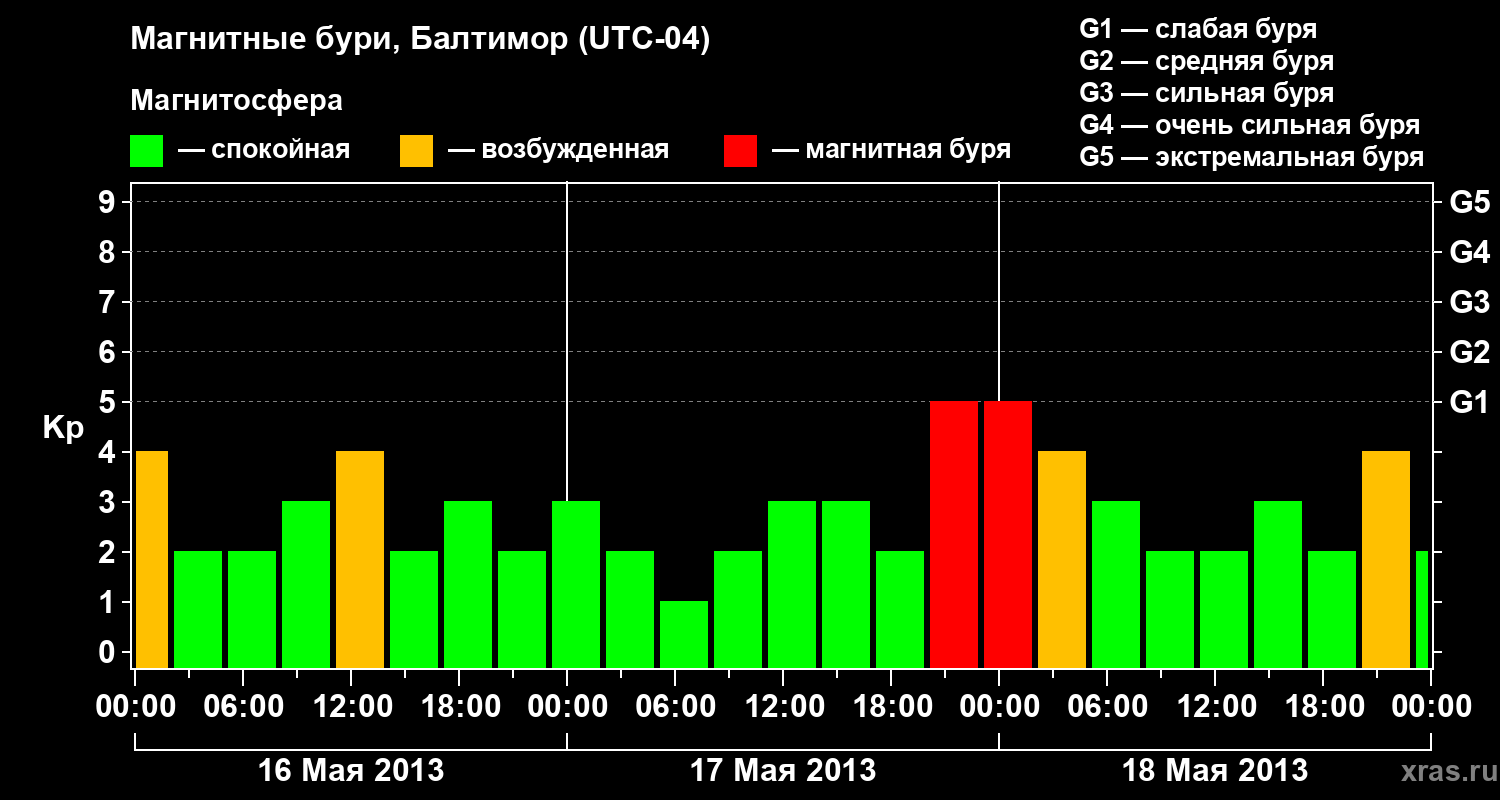Click the 'G4' right axis label
The width and height of the screenshot is (1500, 800).
[x=1469, y=252]
